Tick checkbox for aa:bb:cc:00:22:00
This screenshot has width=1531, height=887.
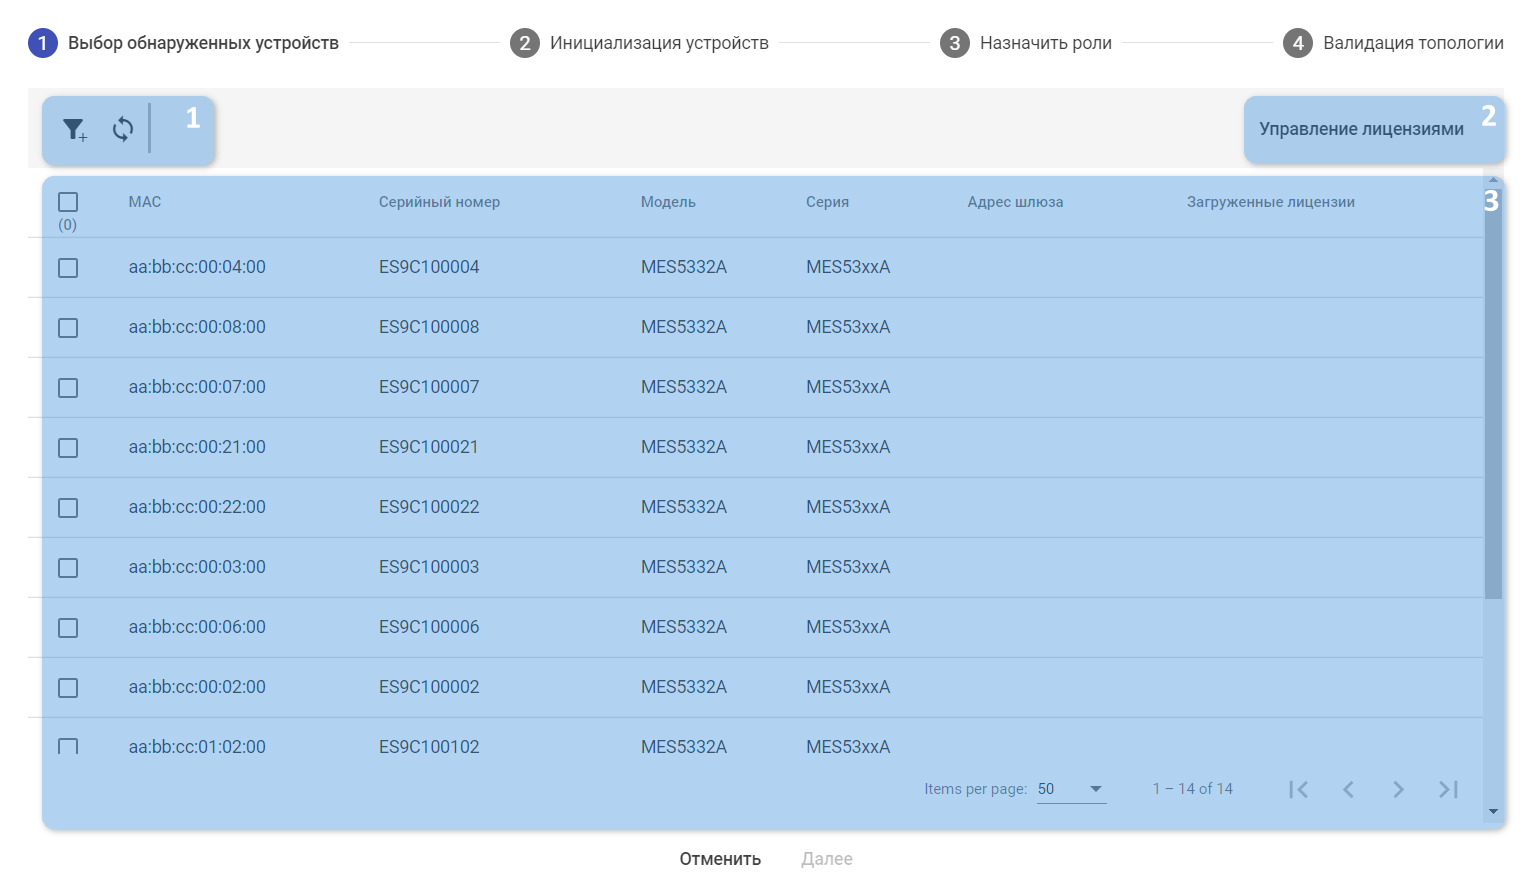(x=68, y=508)
